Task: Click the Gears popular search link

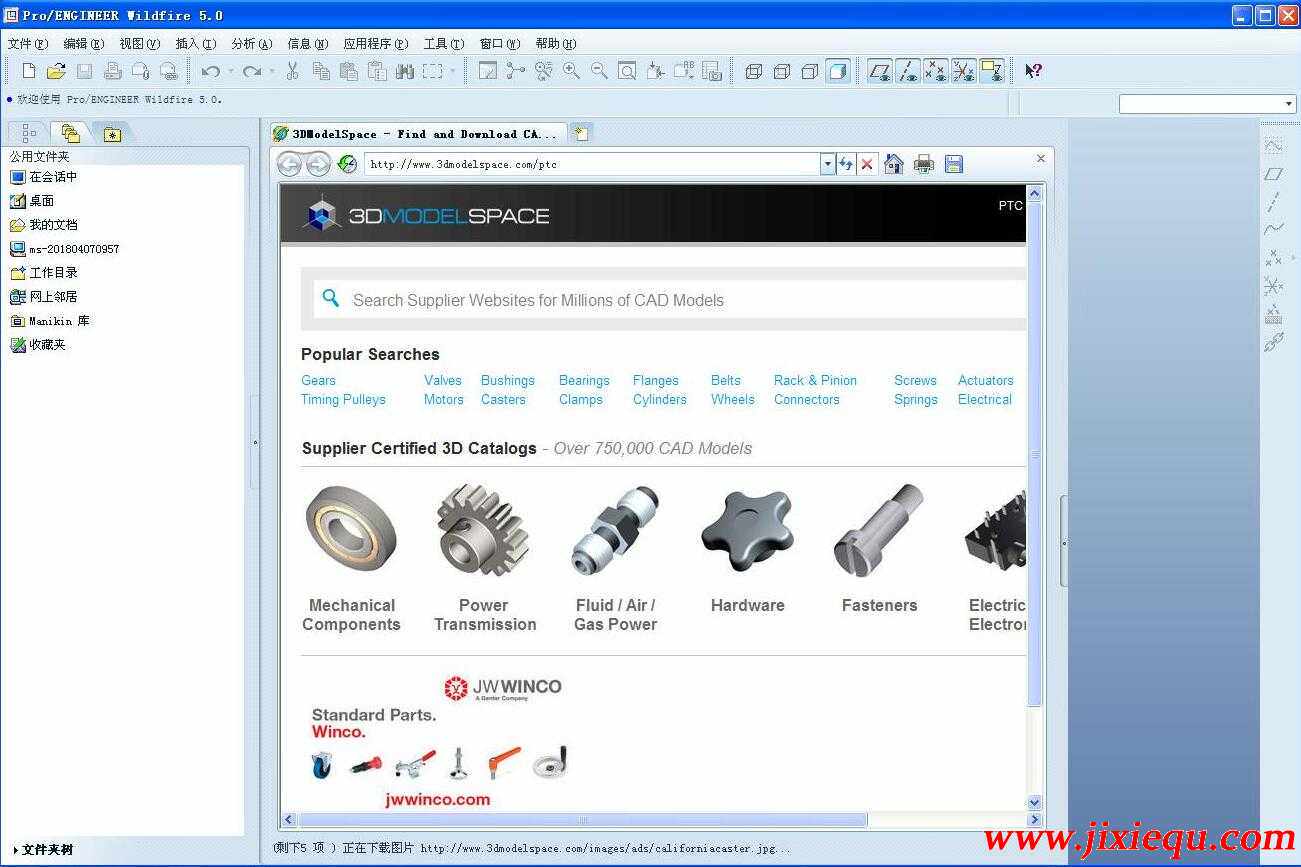Action: coord(319,380)
